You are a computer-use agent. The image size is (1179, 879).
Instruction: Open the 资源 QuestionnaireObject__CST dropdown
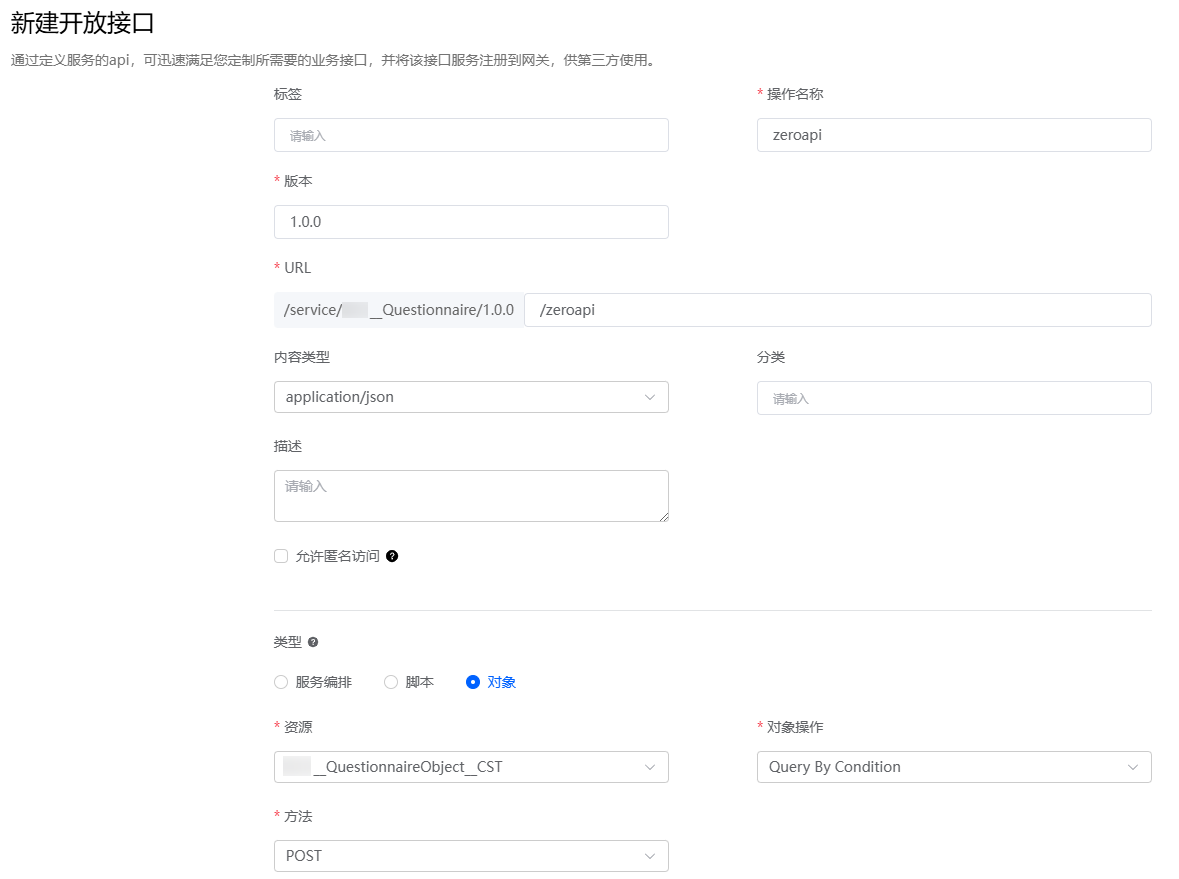click(x=471, y=767)
